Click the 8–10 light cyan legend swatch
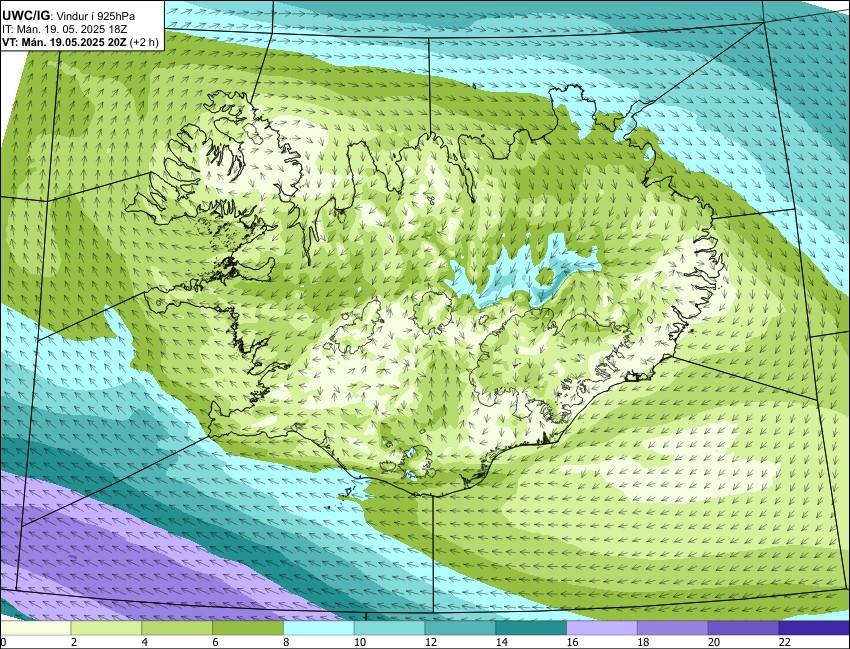Image resolution: width=850 pixels, height=649 pixels. point(319,628)
